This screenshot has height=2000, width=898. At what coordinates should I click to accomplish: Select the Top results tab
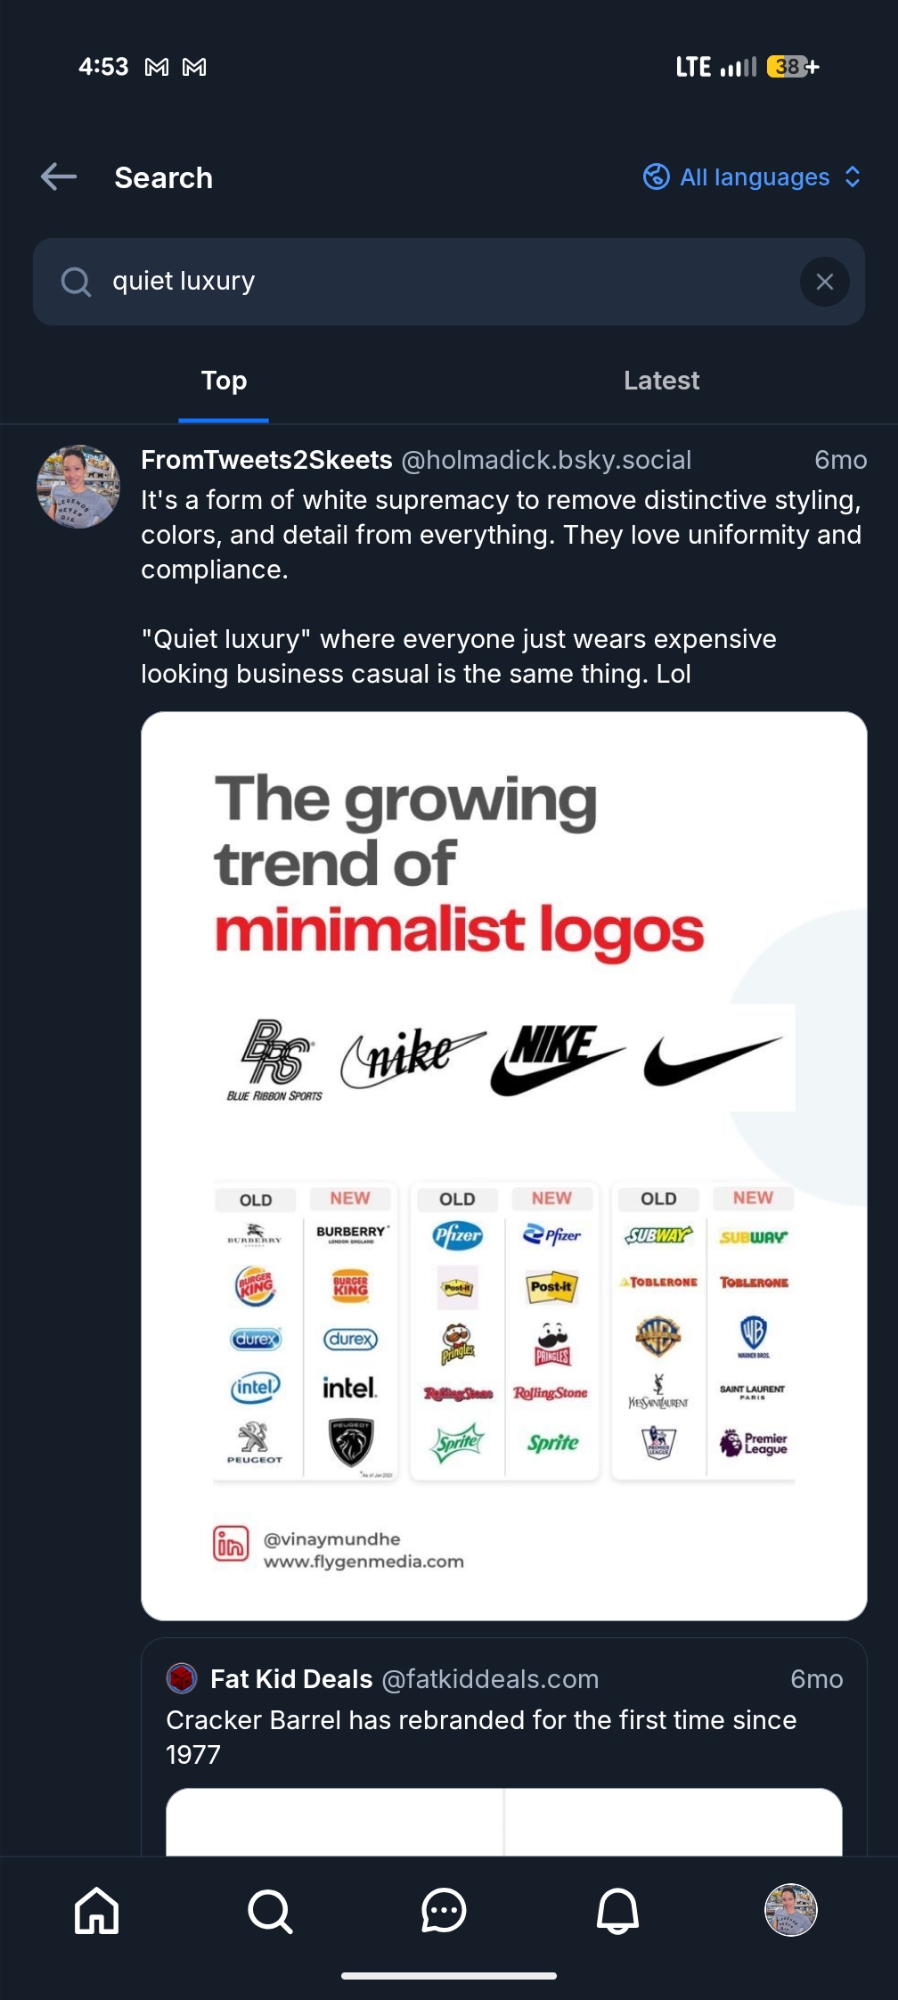224,381
